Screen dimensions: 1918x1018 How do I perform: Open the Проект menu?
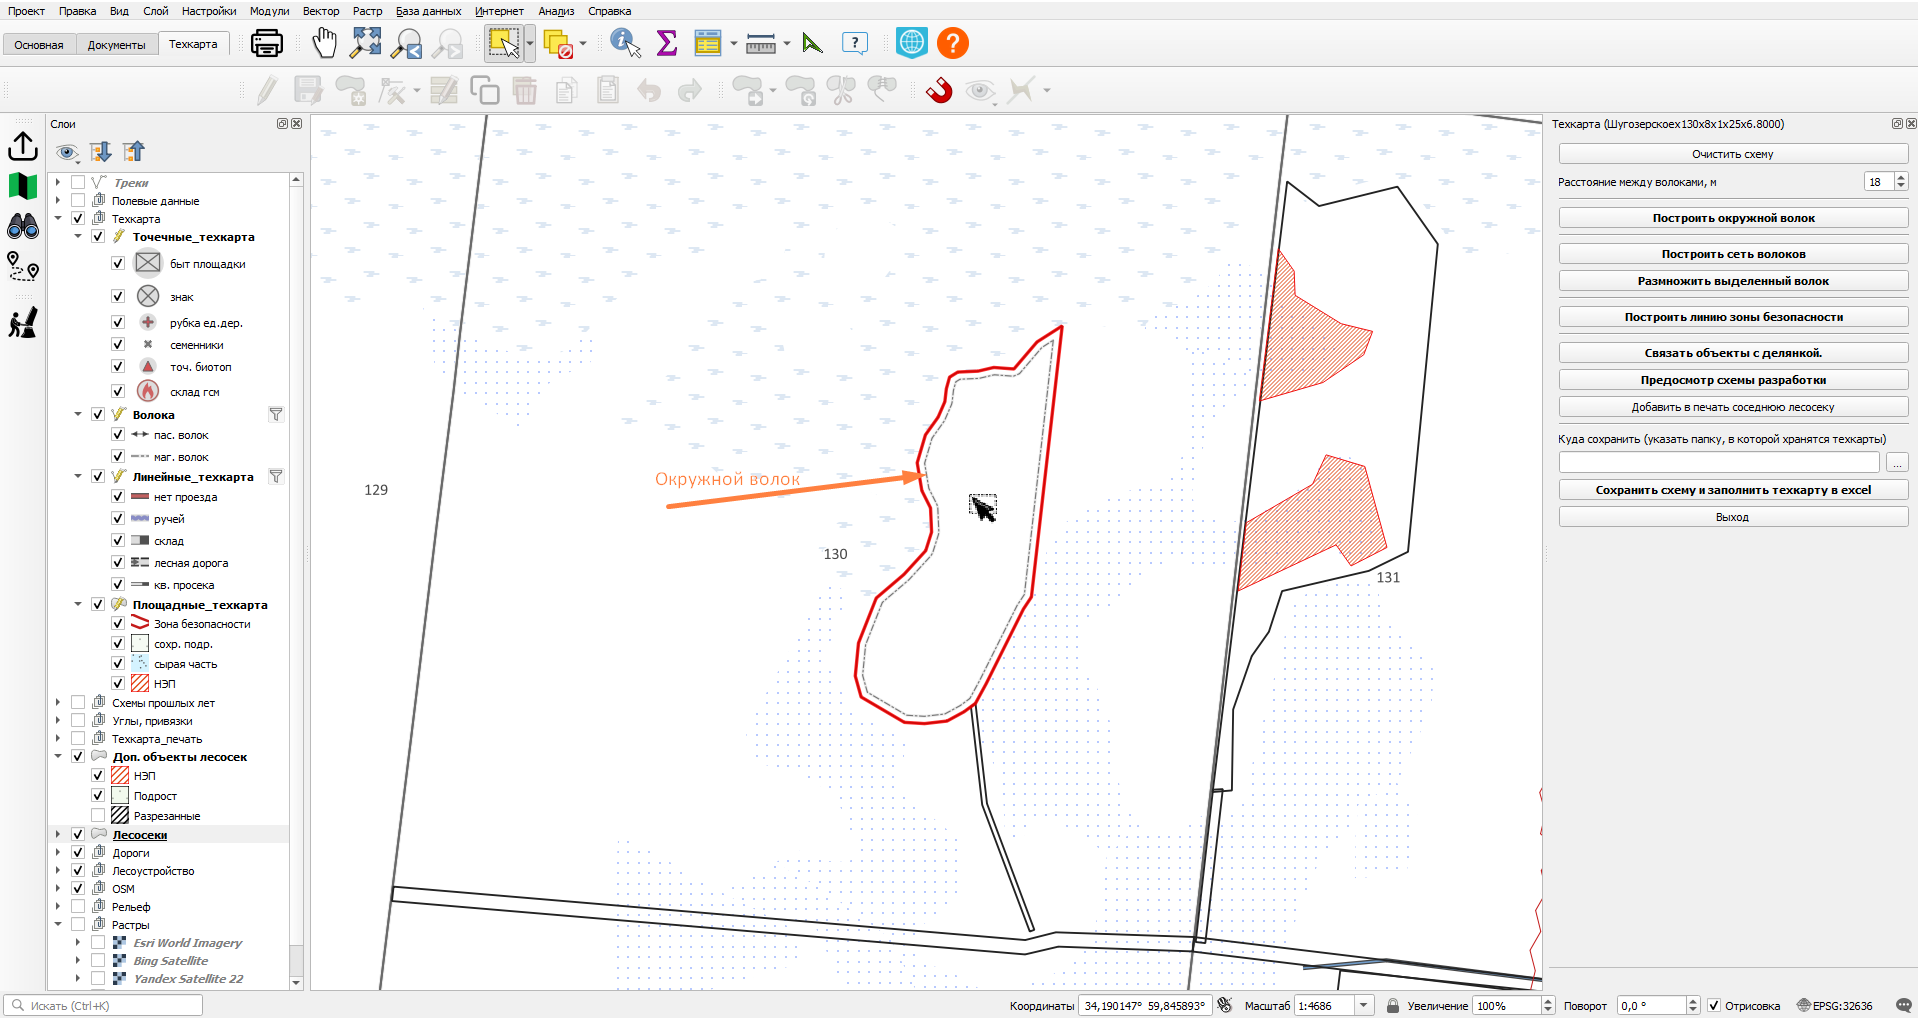pyautogui.click(x=26, y=11)
